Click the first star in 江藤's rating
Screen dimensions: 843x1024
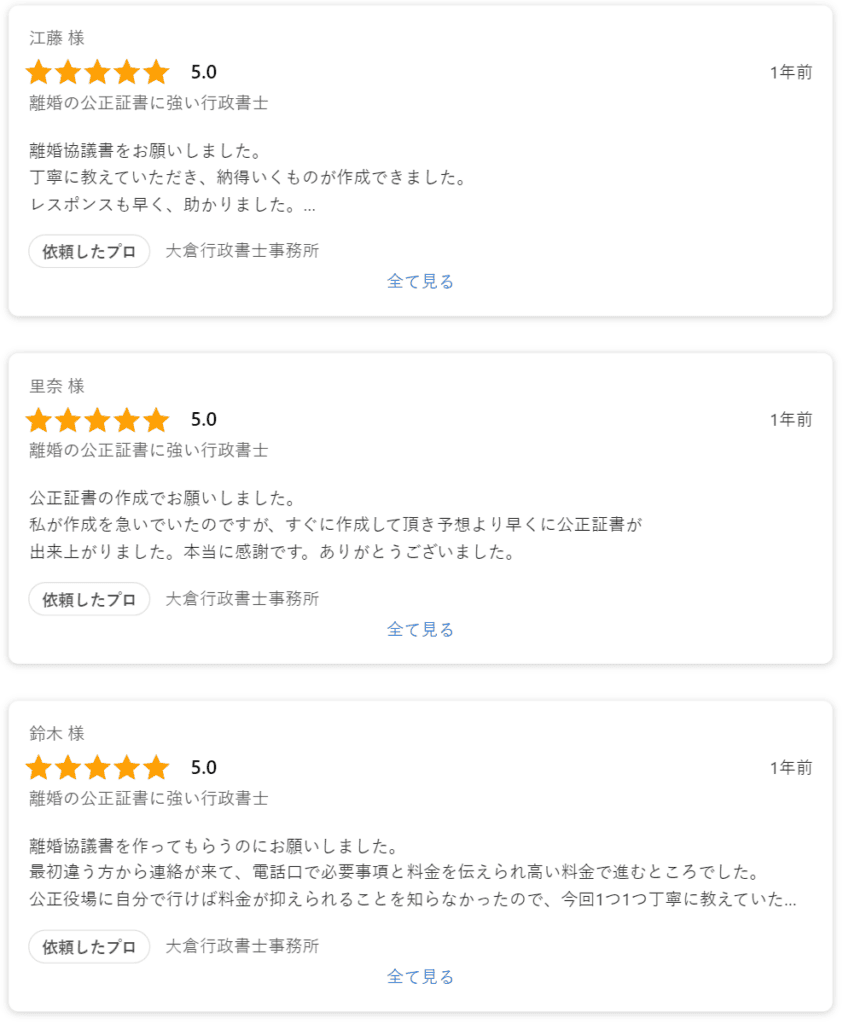(x=39, y=72)
